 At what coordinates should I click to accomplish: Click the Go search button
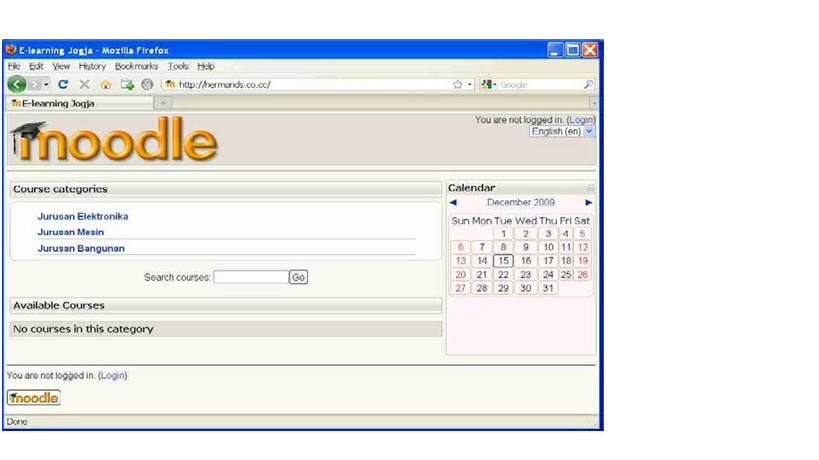298,277
